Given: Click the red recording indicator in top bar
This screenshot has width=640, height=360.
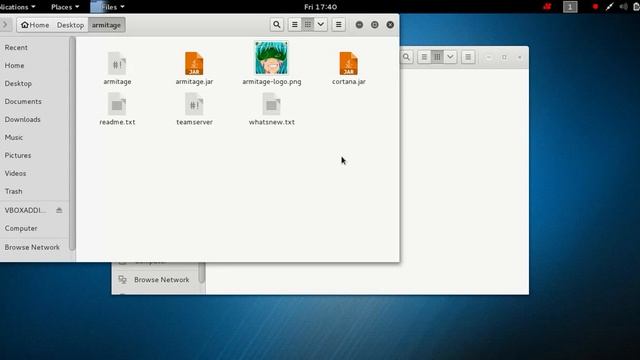Looking at the screenshot, I should click(x=595, y=7).
